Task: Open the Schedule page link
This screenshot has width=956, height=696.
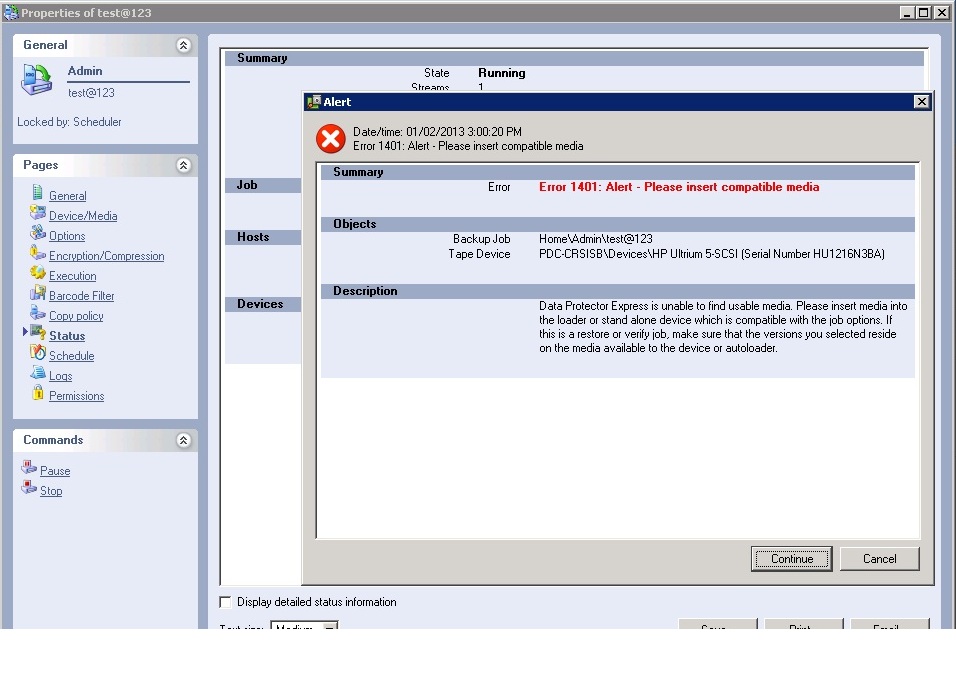Action: coord(71,357)
